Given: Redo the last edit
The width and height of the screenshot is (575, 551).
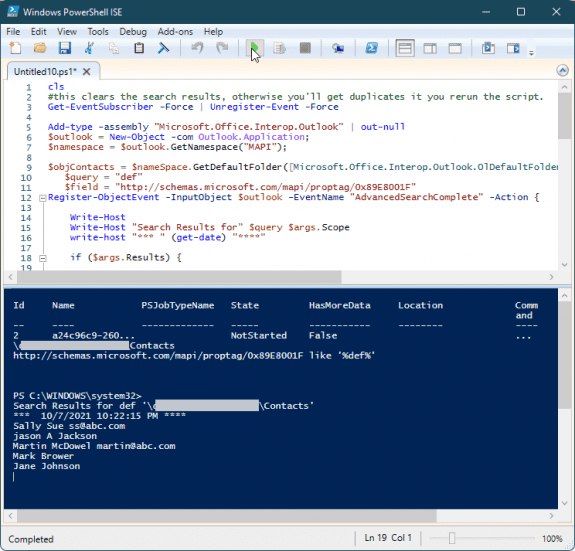Looking at the screenshot, I should [x=222, y=48].
